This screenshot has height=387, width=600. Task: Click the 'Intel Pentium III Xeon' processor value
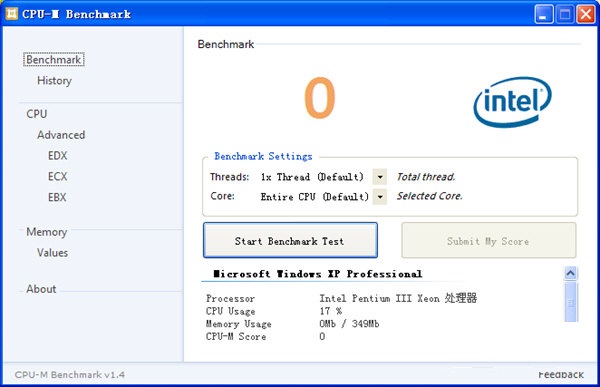point(398,298)
